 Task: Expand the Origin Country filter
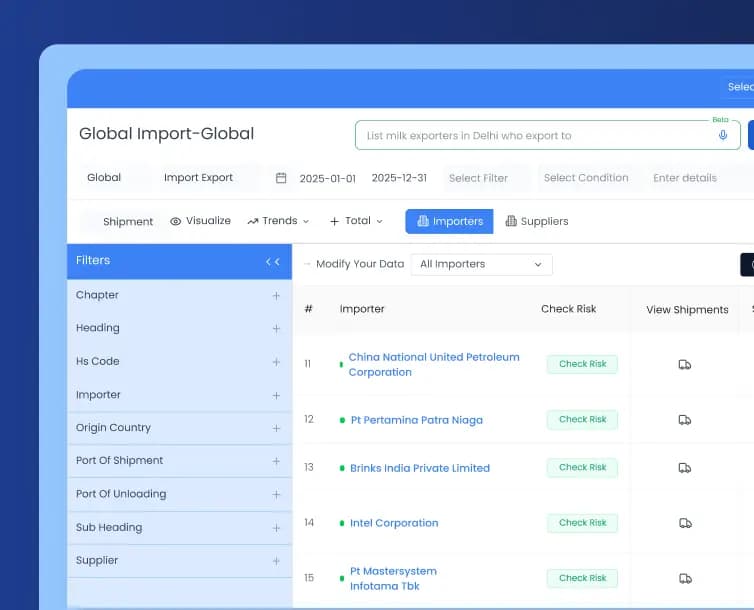pyautogui.click(x=276, y=428)
